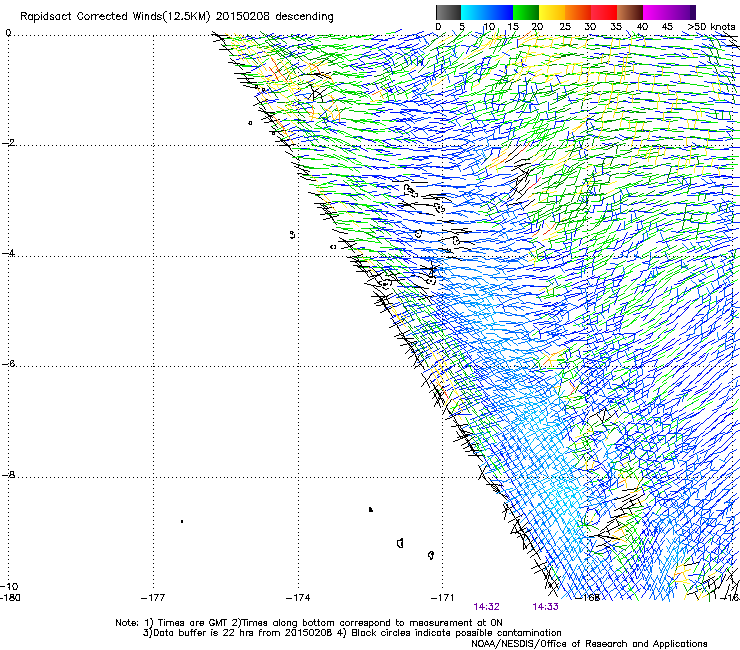Click the '45' legend scale label
The width and height of the screenshot is (740, 650).
click(667, 27)
